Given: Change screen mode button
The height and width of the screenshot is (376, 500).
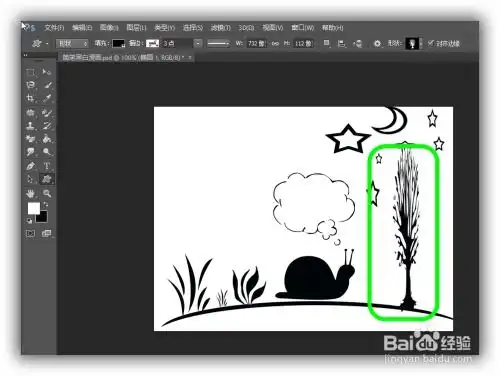Looking at the screenshot, I should pyautogui.click(x=46, y=233).
